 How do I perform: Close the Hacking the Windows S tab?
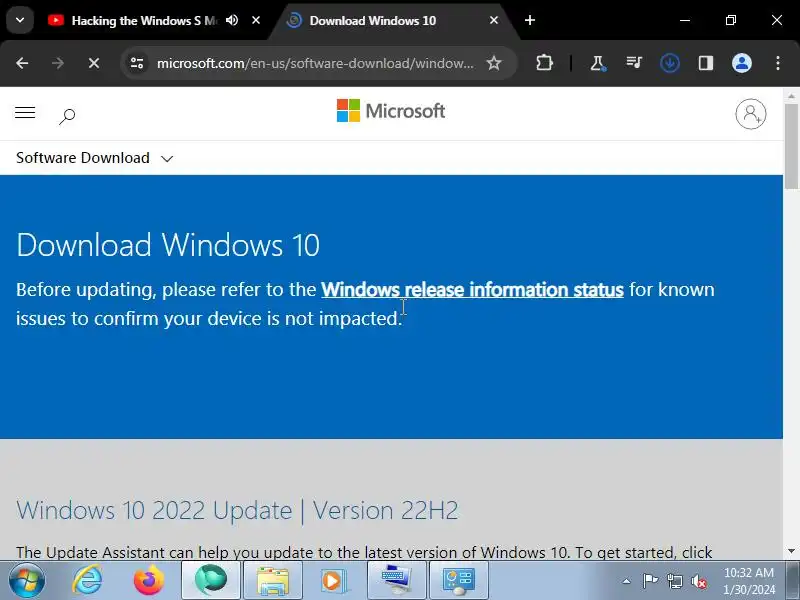pyautogui.click(x=256, y=20)
